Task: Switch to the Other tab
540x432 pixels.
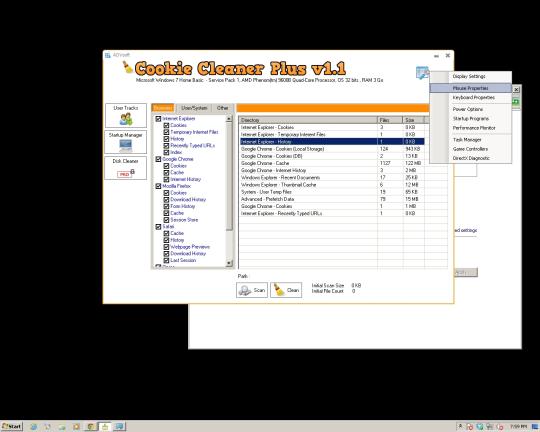Action: coord(222,108)
